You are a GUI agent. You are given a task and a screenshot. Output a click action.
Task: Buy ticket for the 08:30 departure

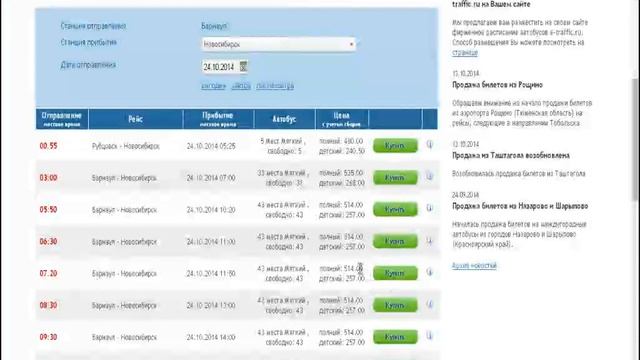coord(395,305)
